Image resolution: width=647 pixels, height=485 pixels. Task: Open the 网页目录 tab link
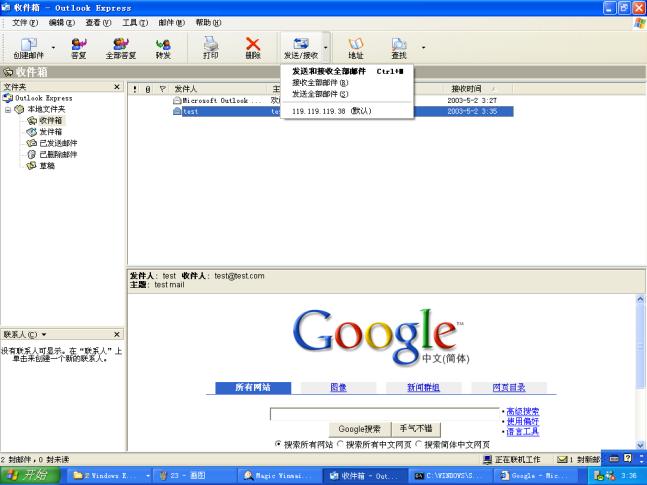point(509,388)
